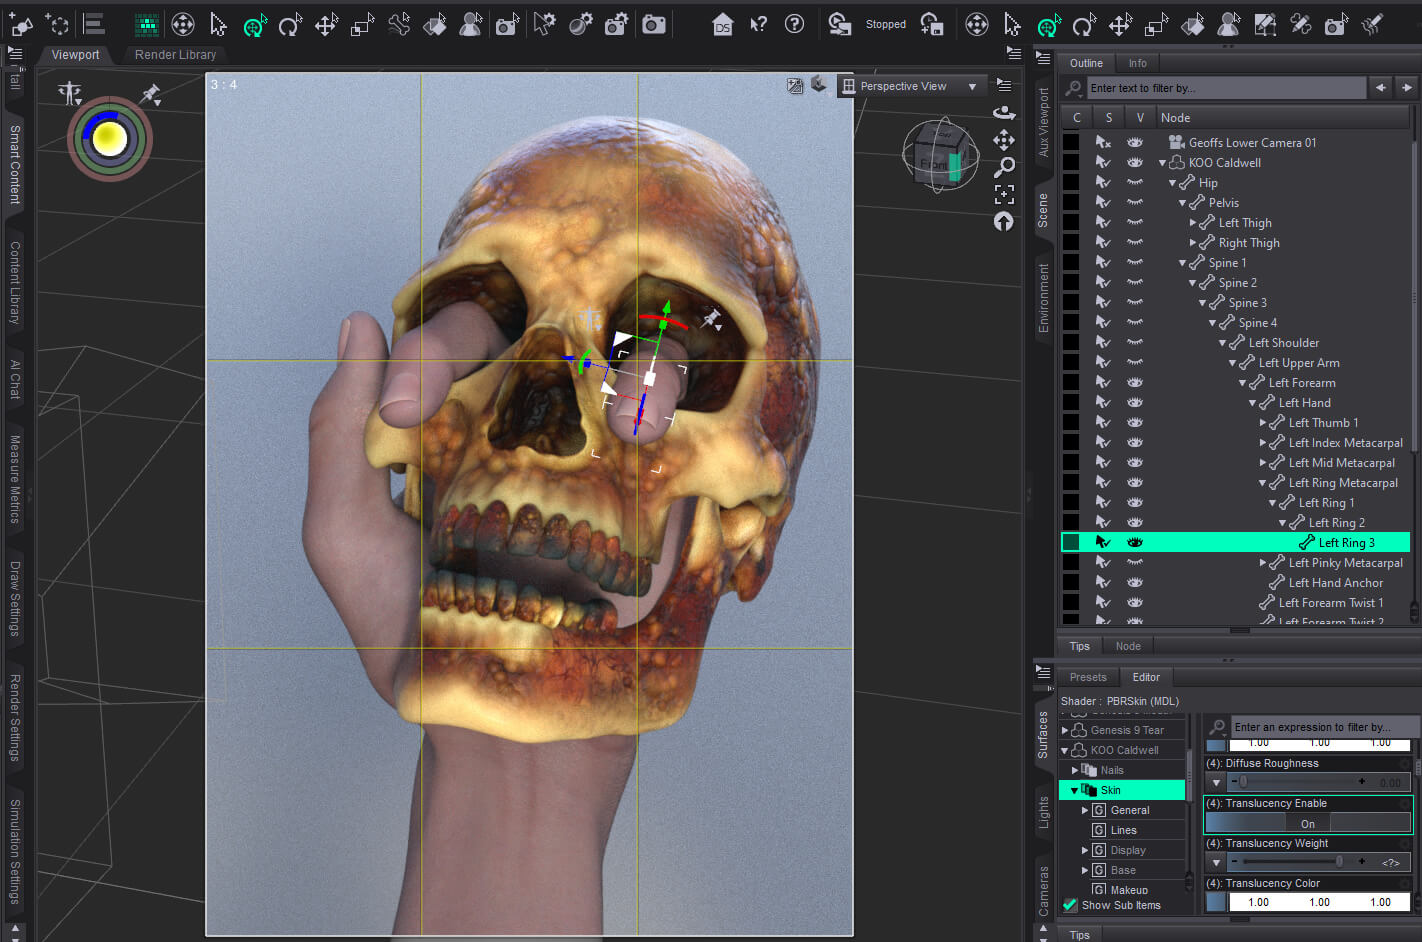Click the viewport orbit camera icon
Screen dimensions: 1422x942
click(1004, 112)
